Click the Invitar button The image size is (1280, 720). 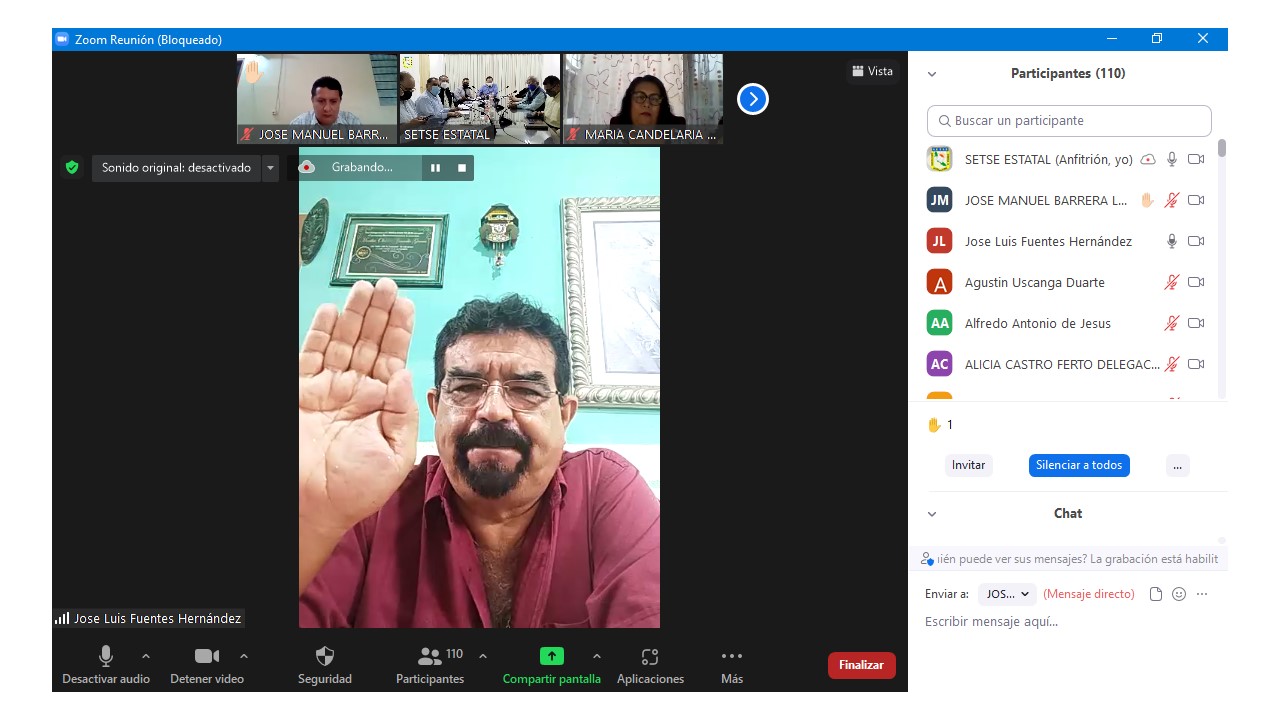pos(968,465)
